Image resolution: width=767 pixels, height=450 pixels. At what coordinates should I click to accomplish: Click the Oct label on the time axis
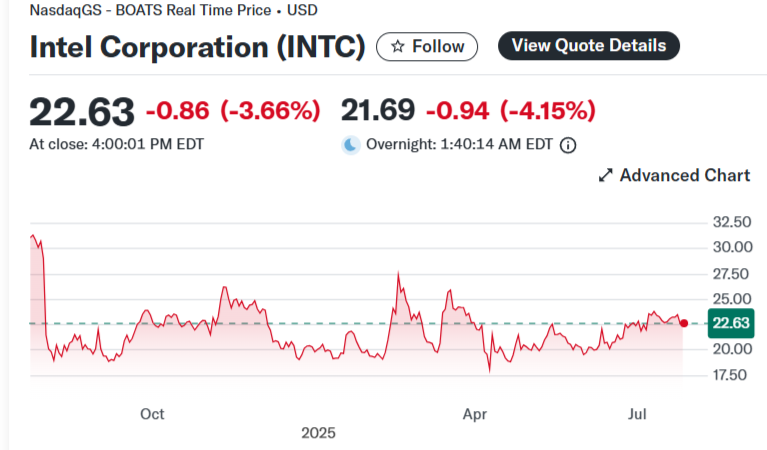pos(152,413)
